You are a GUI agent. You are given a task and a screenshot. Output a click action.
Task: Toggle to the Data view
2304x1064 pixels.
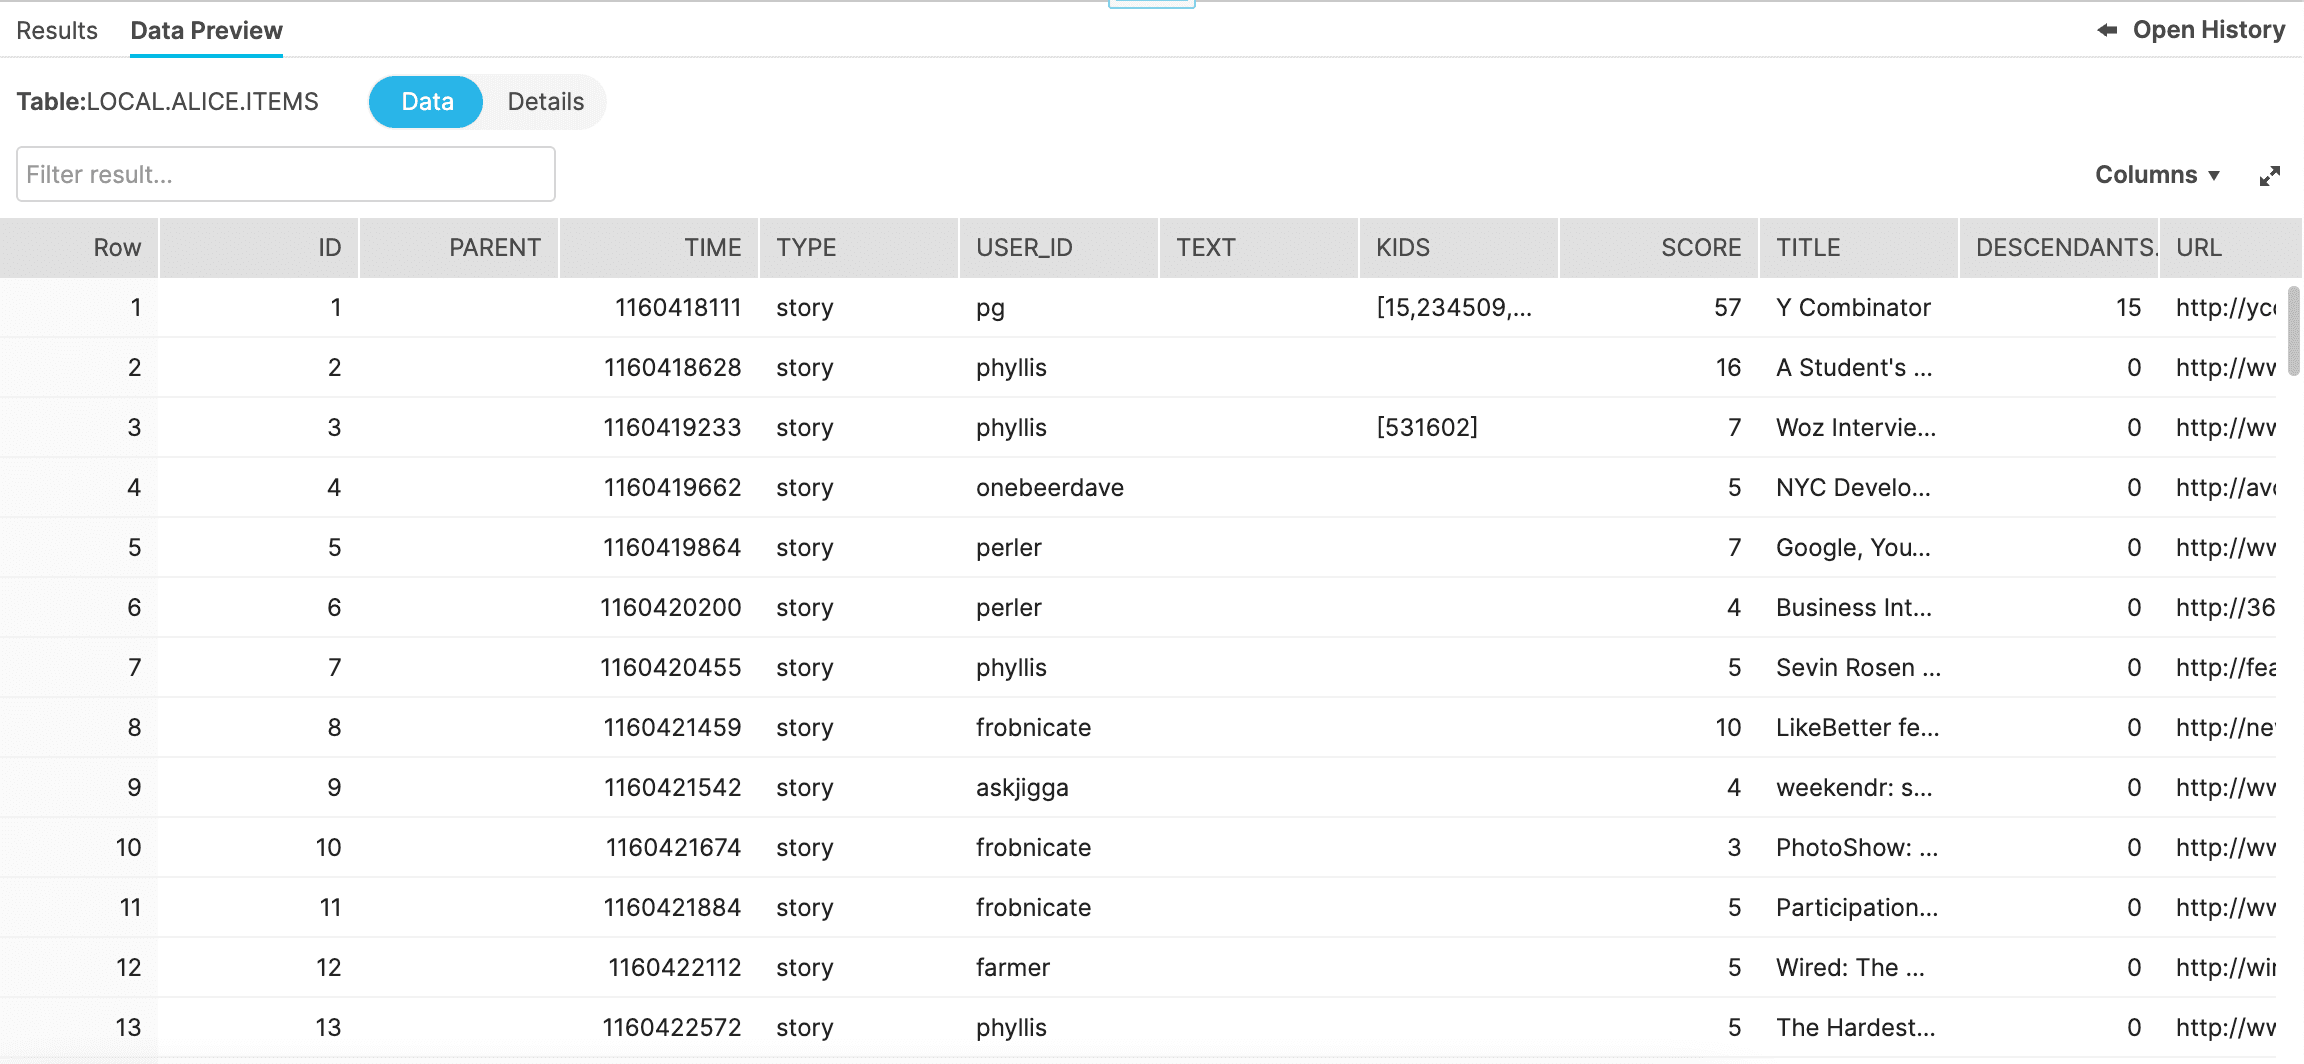click(427, 102)
